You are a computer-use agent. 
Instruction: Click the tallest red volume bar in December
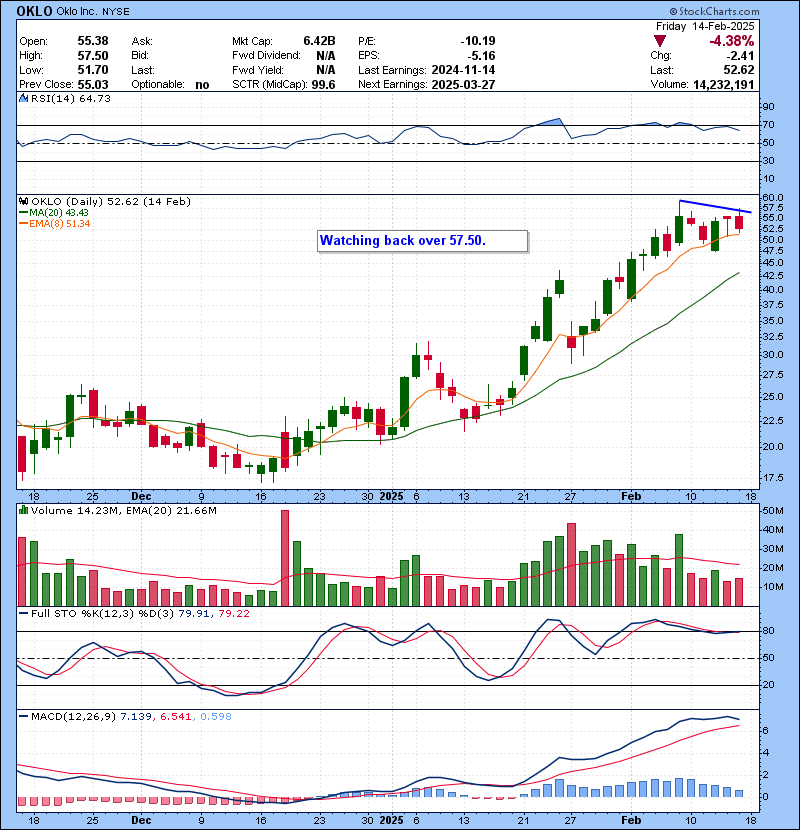pyautogui.click(x=285, y=558)
